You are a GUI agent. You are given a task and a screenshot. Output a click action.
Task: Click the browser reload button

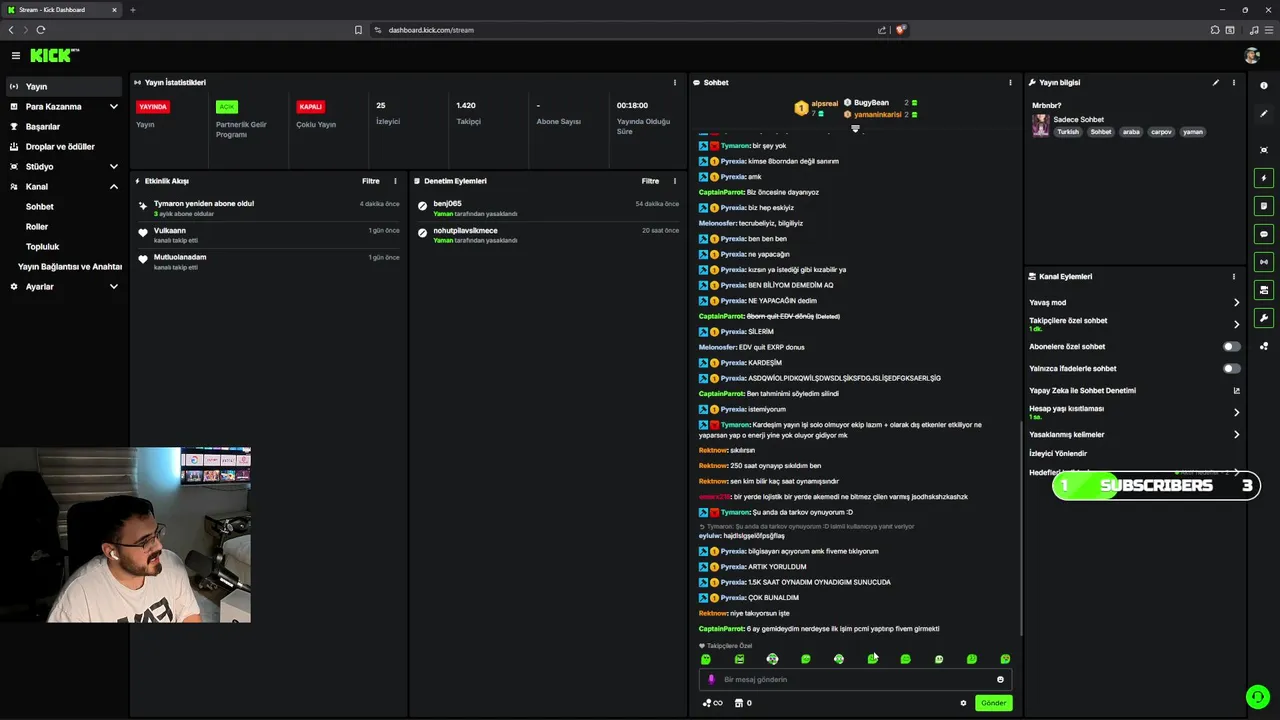[x=40, y=30]
